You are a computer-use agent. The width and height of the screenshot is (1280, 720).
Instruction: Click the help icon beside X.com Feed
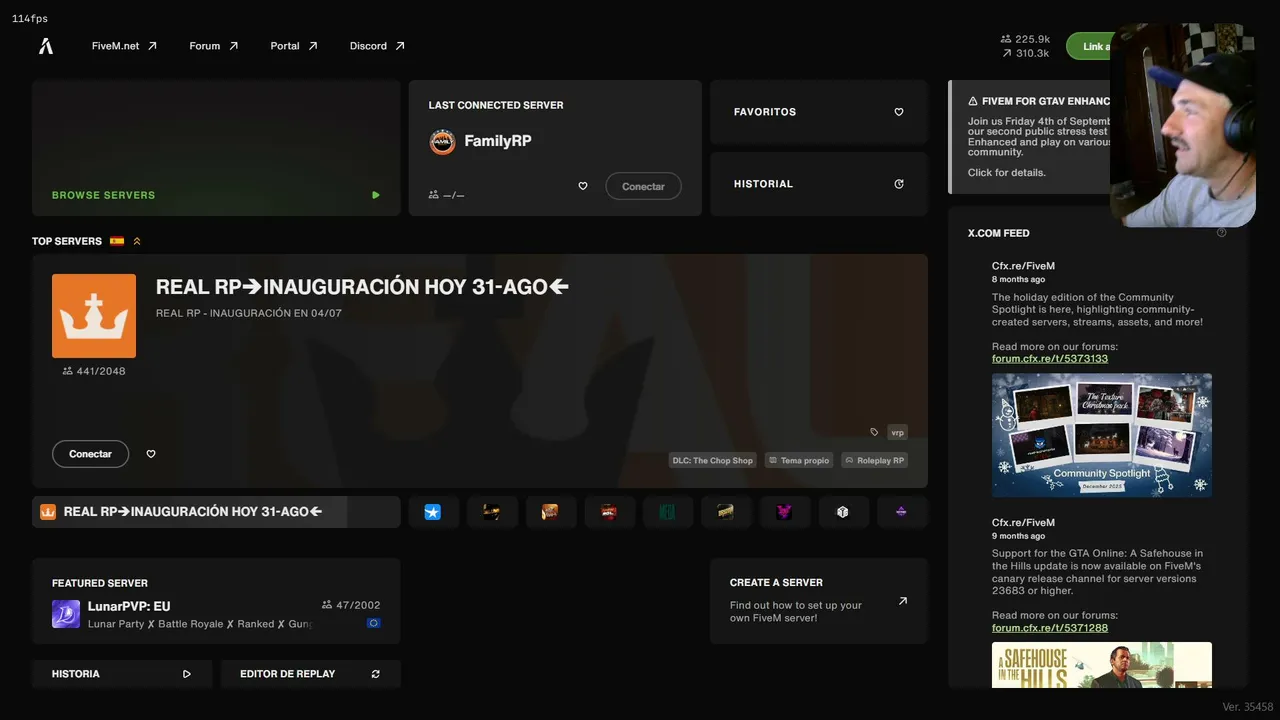pos(1222,233)
